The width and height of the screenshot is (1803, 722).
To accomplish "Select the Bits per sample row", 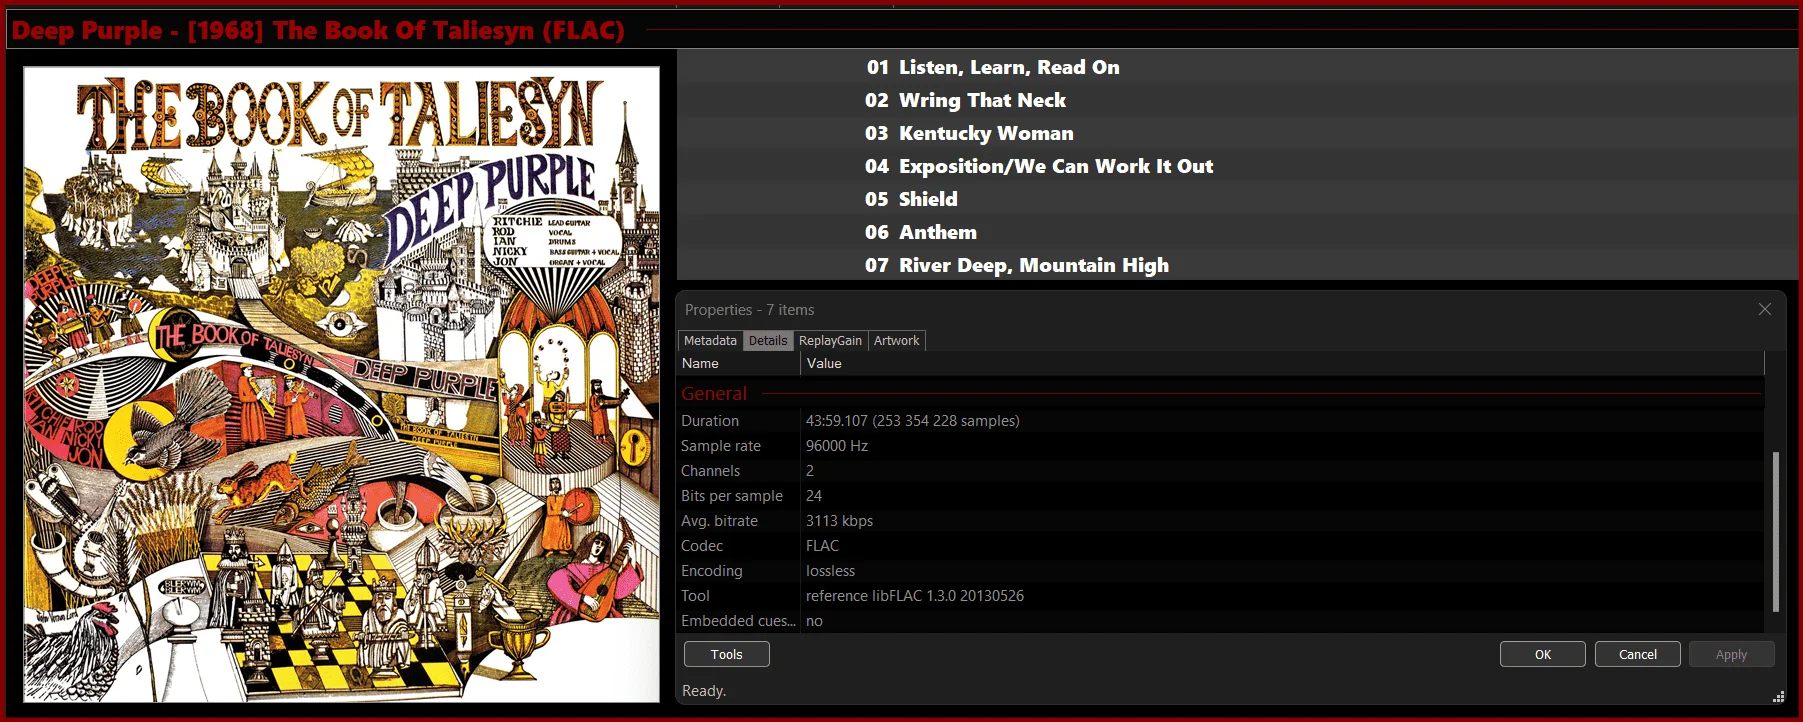I will (1221, 496).
